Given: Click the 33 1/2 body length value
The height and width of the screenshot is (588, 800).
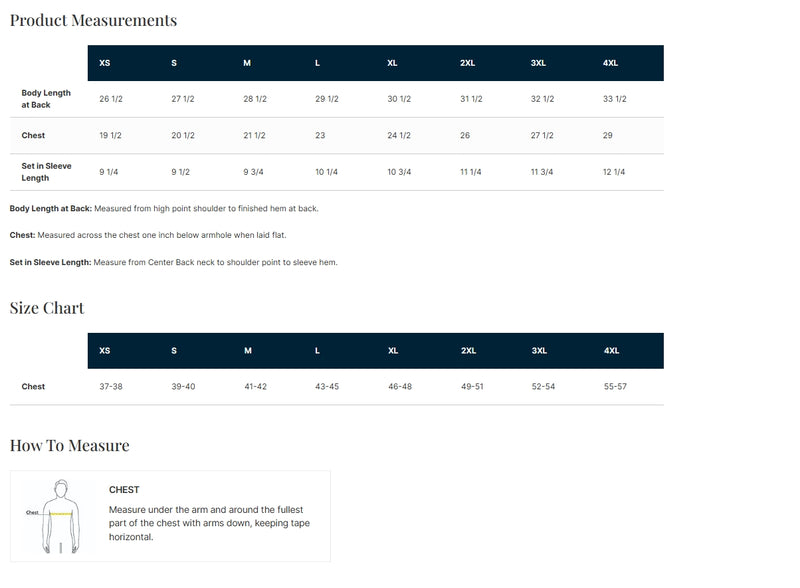Looking at the screenshot, I should [615, 99].
